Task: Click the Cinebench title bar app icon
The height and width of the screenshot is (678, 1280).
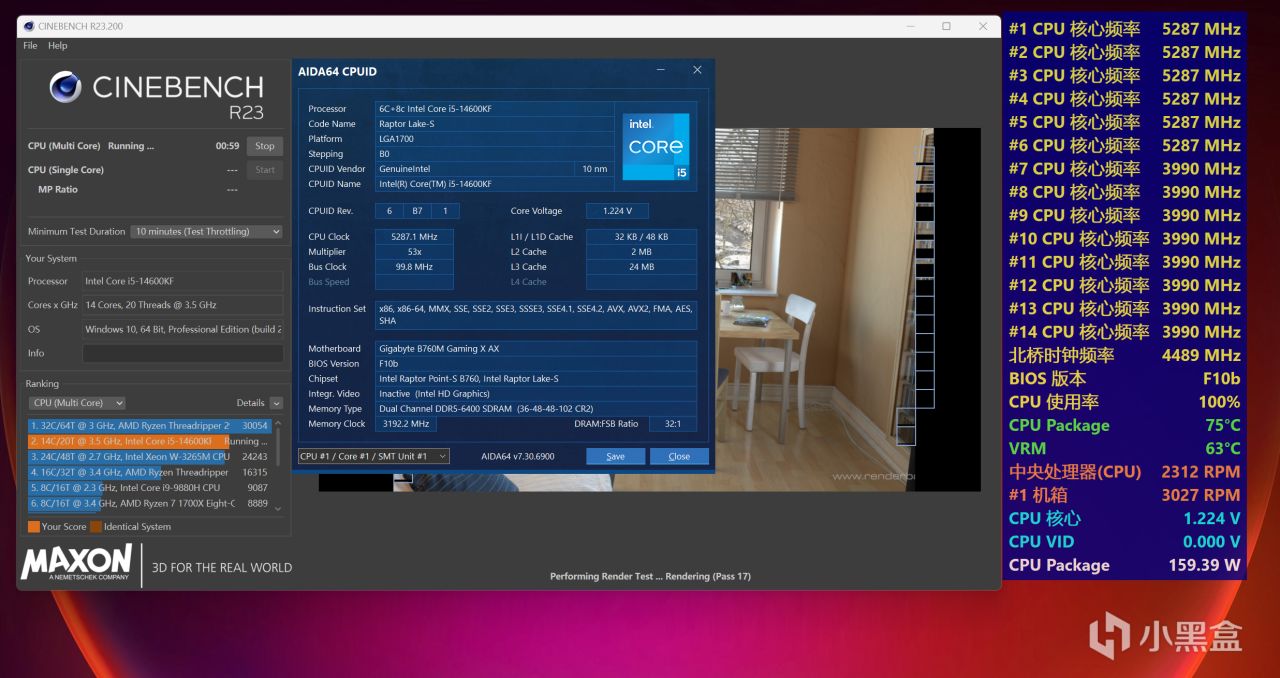Action: click(28, 26)
